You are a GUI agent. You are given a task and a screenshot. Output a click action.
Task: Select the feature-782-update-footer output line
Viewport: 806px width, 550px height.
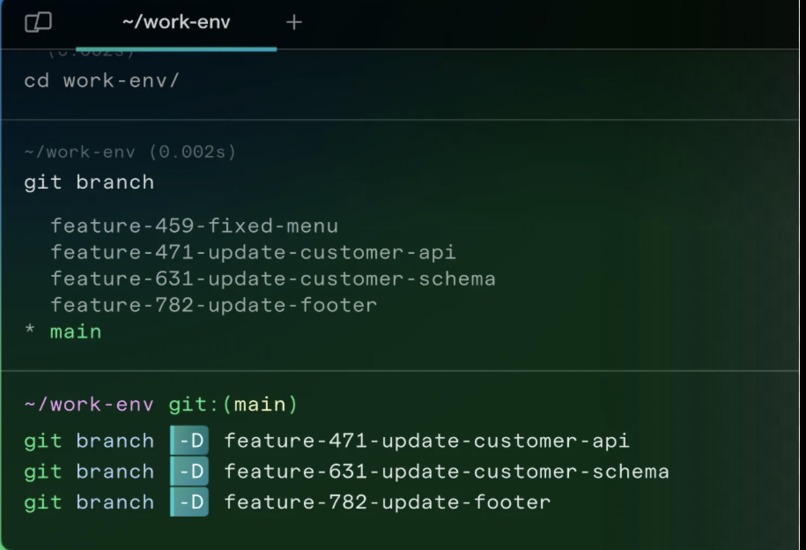[x=214, y=305]
